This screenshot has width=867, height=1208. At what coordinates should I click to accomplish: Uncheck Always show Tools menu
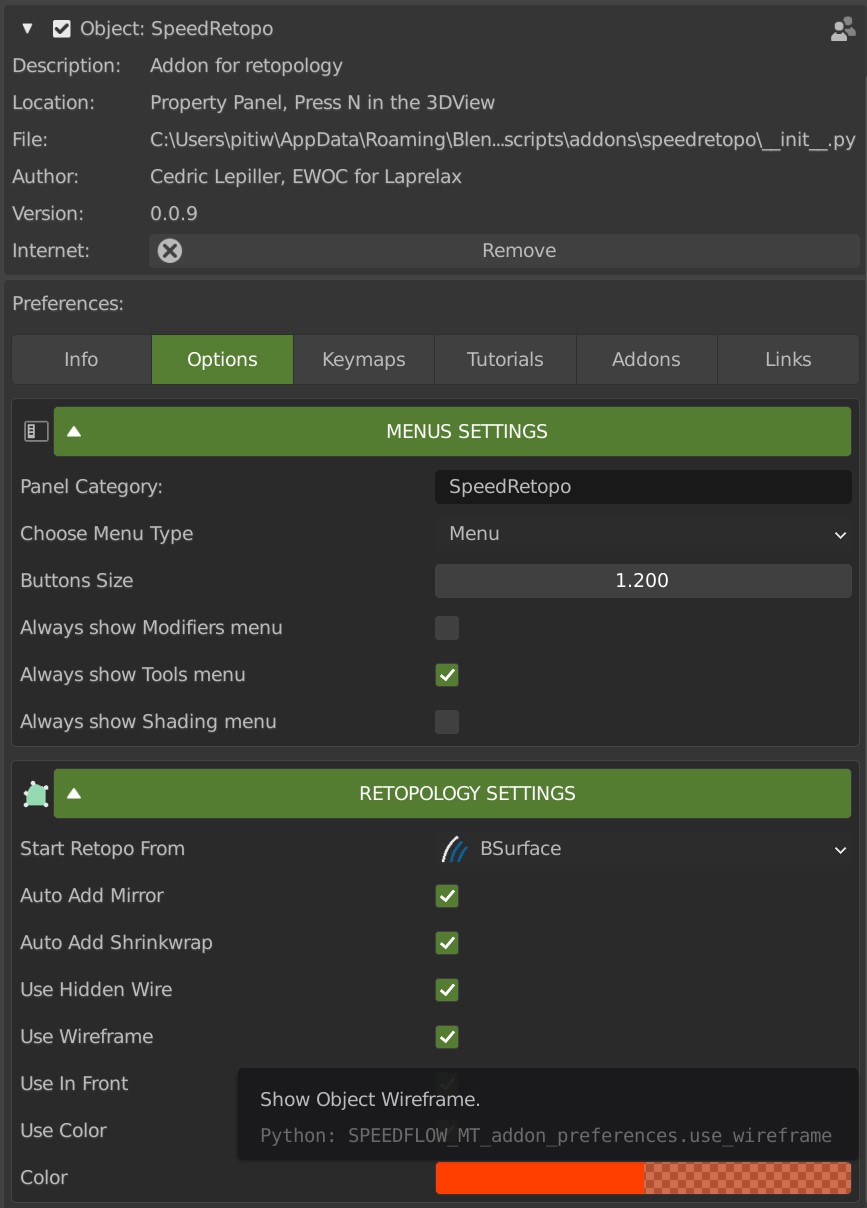tap(447, 675)
